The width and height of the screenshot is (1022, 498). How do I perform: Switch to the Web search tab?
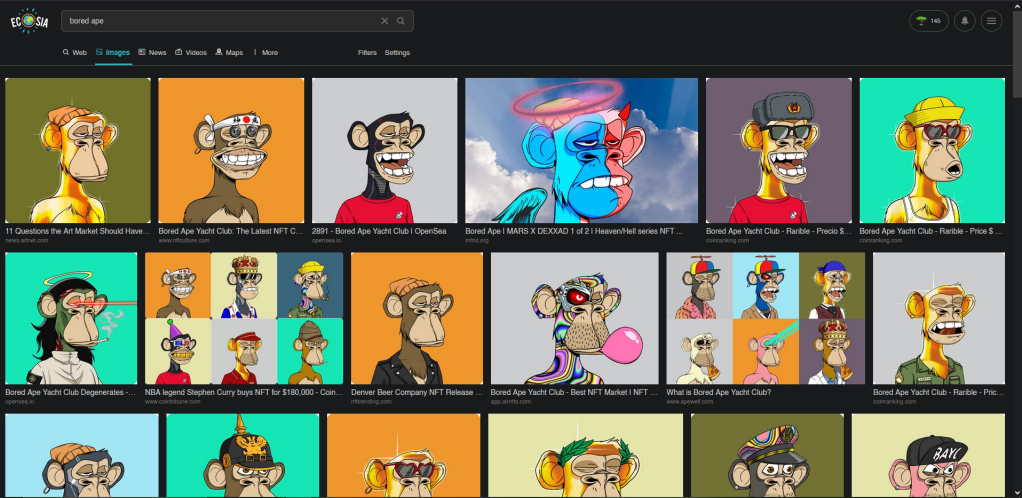tap(75, 52)
